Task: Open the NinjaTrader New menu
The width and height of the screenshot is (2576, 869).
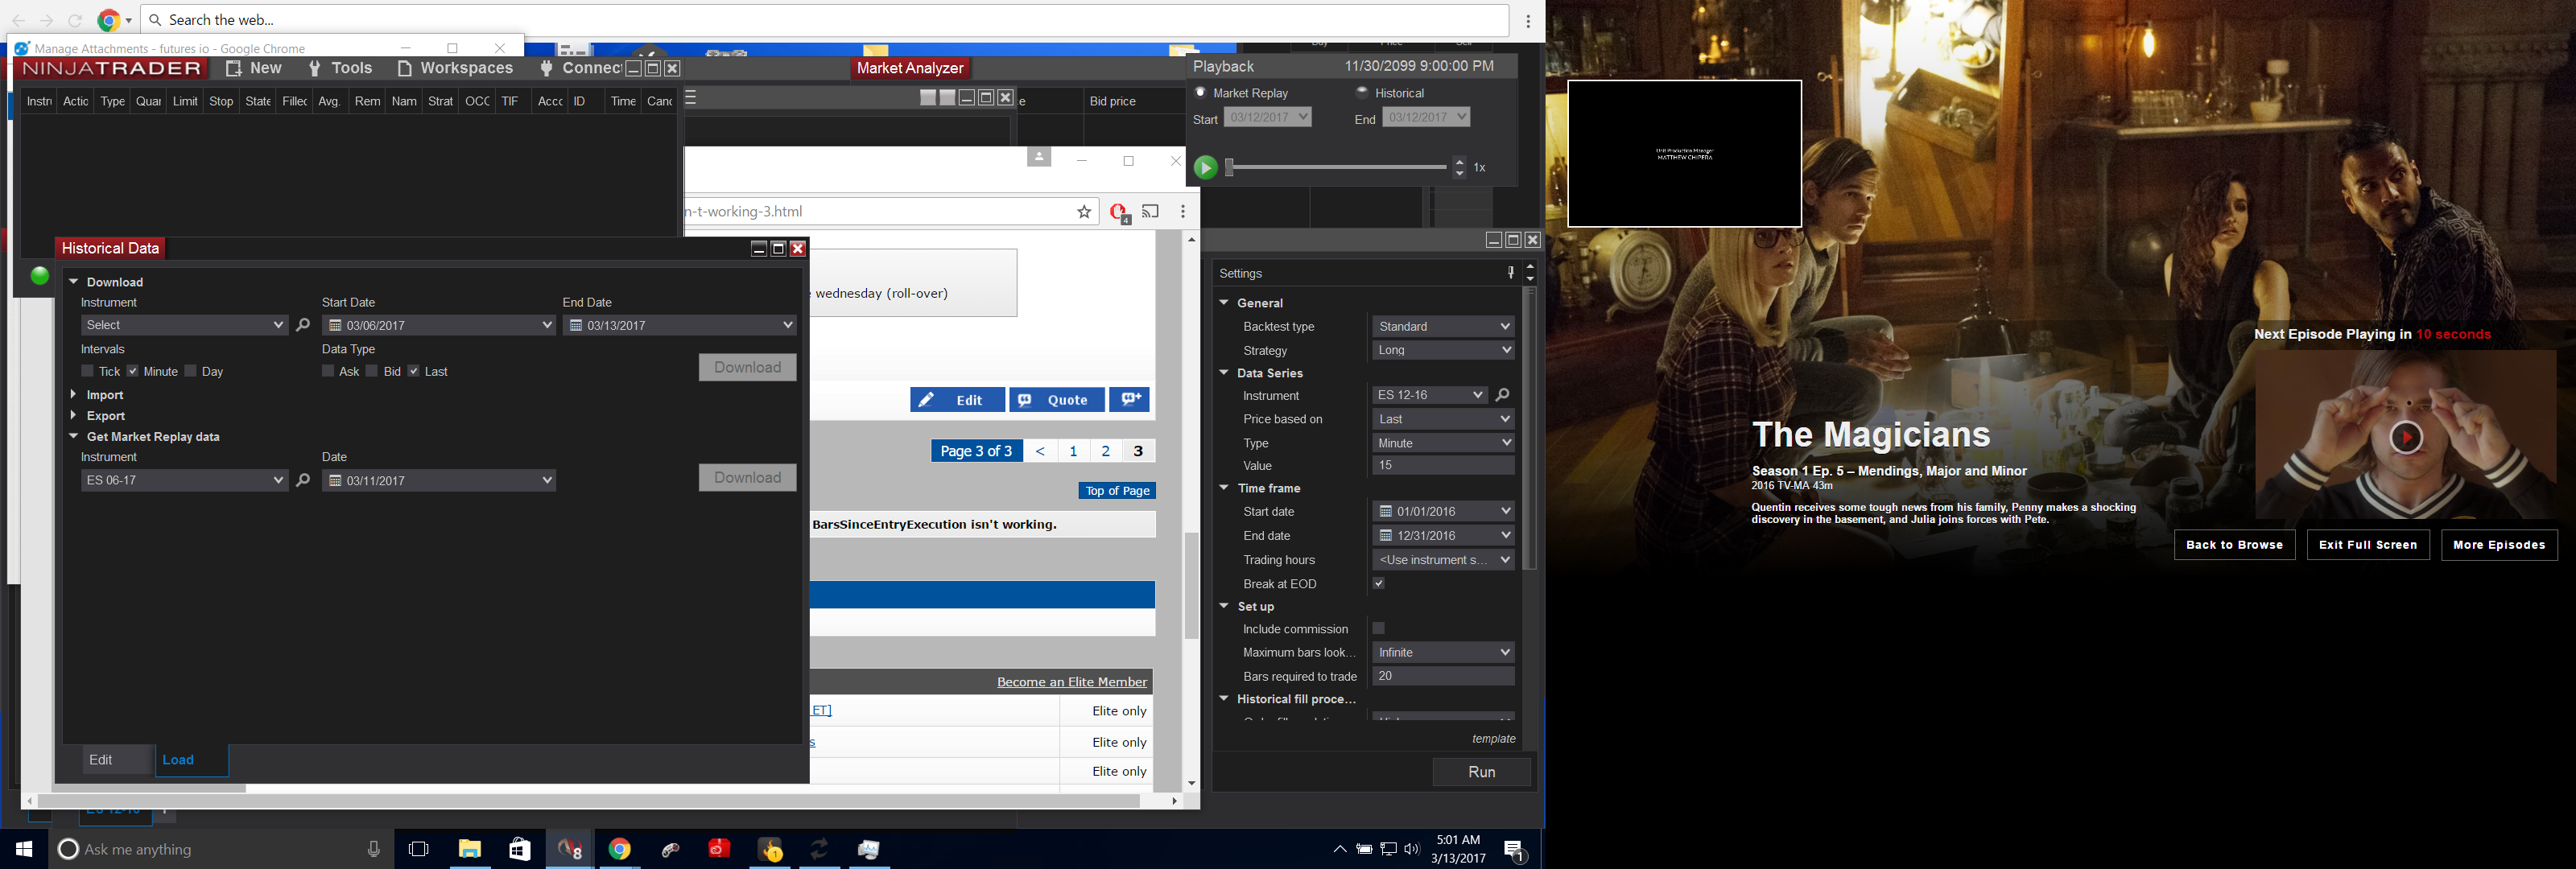Action: pyautogui.click(x=254, y=68)
